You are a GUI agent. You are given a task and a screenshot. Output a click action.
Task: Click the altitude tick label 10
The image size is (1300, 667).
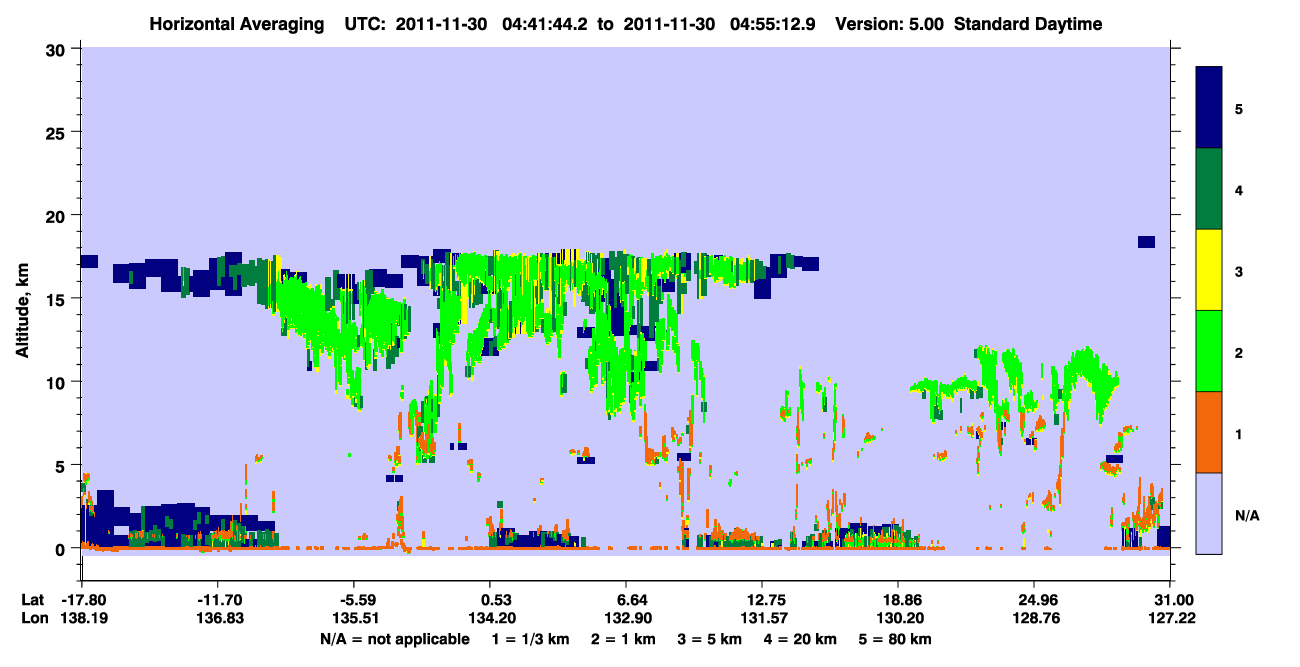point(58,382)
